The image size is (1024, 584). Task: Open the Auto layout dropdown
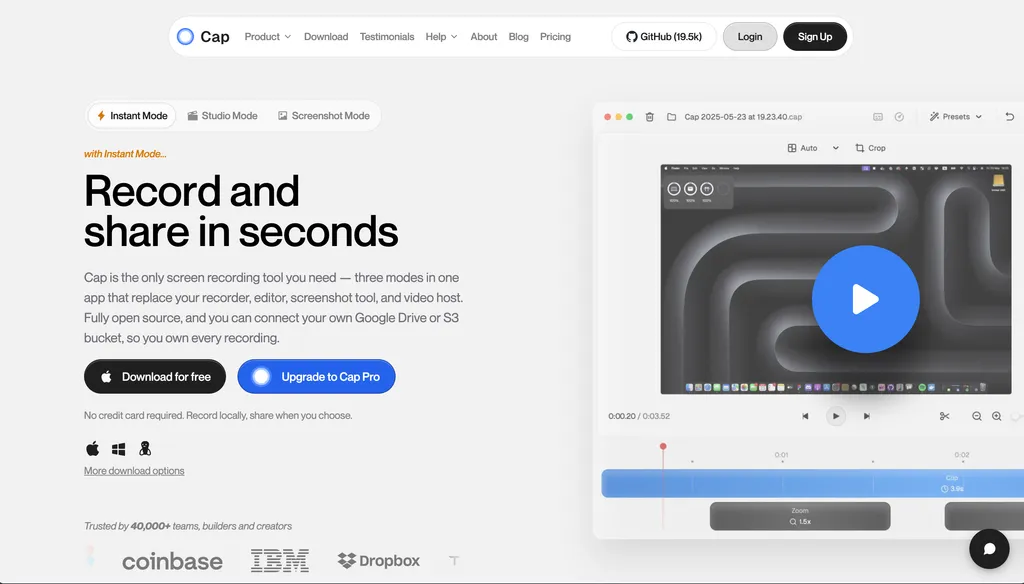[x=813, y=148]
